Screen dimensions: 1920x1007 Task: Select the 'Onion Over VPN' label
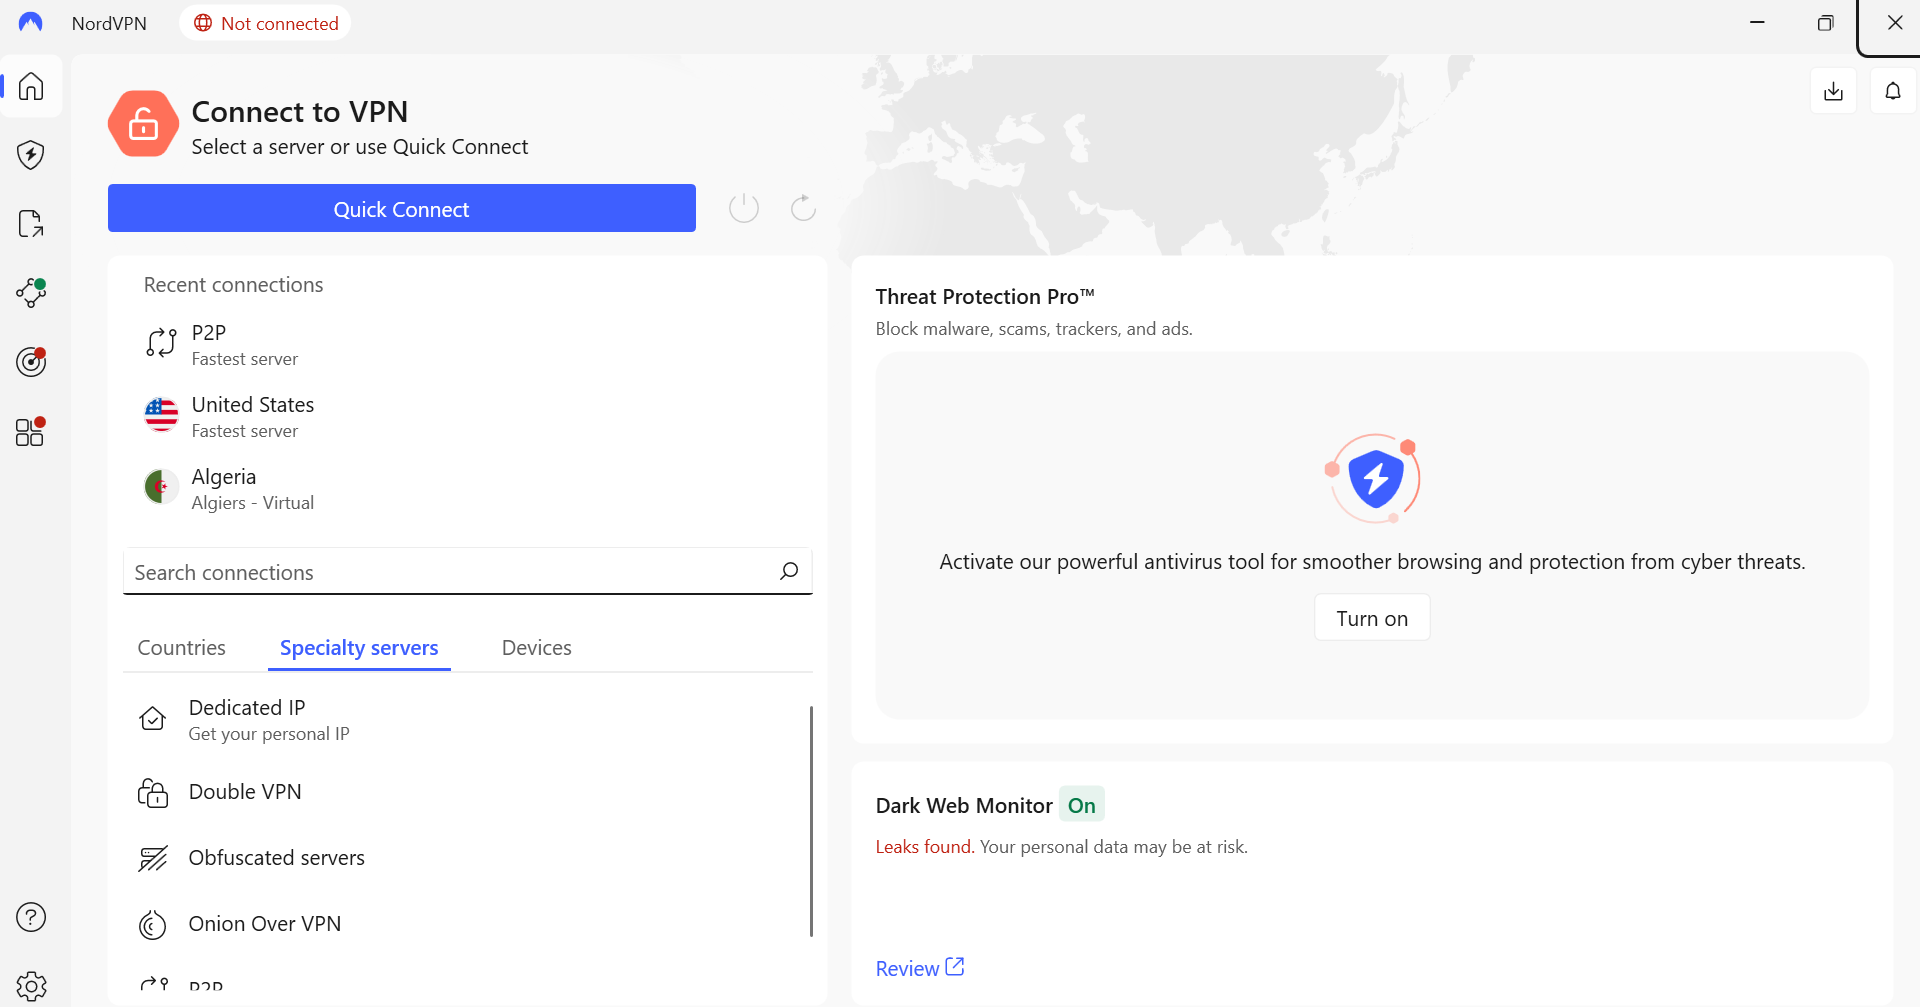pyautogui.click(x=265, y=924)
